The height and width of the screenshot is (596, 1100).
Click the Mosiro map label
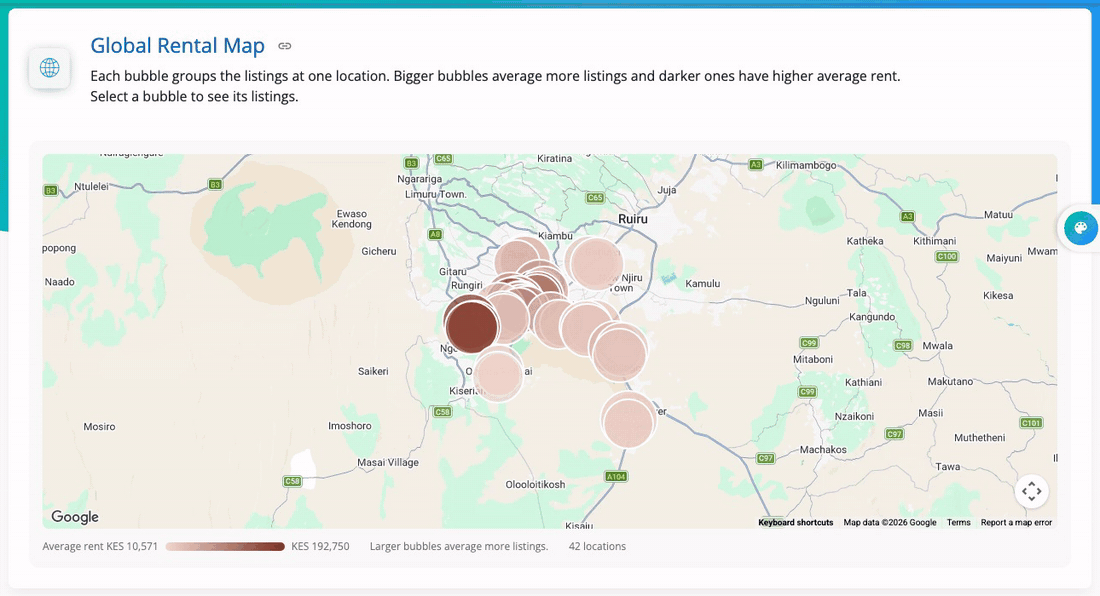[99, 426]
